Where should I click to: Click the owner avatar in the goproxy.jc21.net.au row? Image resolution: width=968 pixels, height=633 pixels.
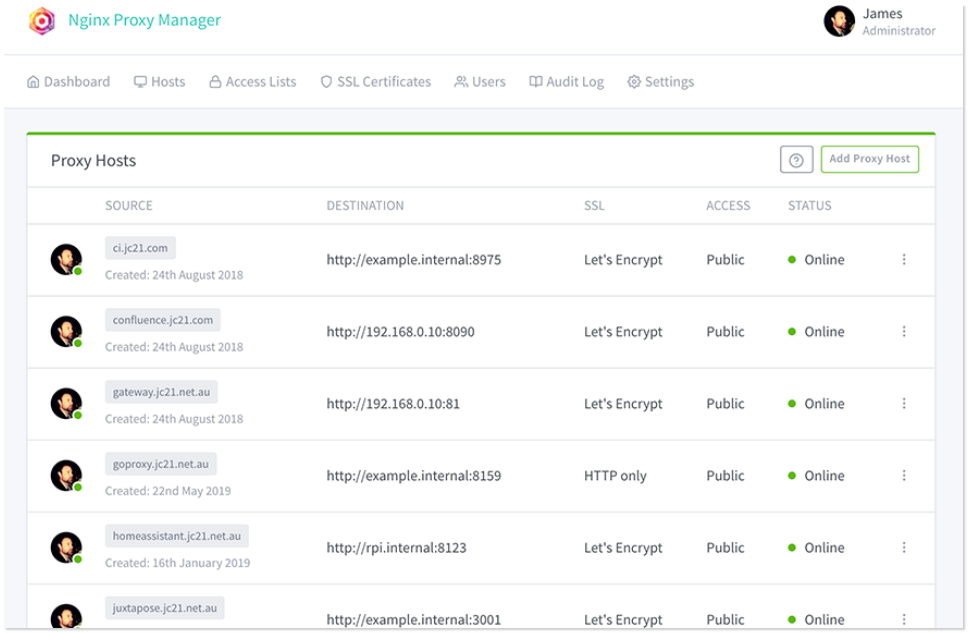click(x=66, y=476)
